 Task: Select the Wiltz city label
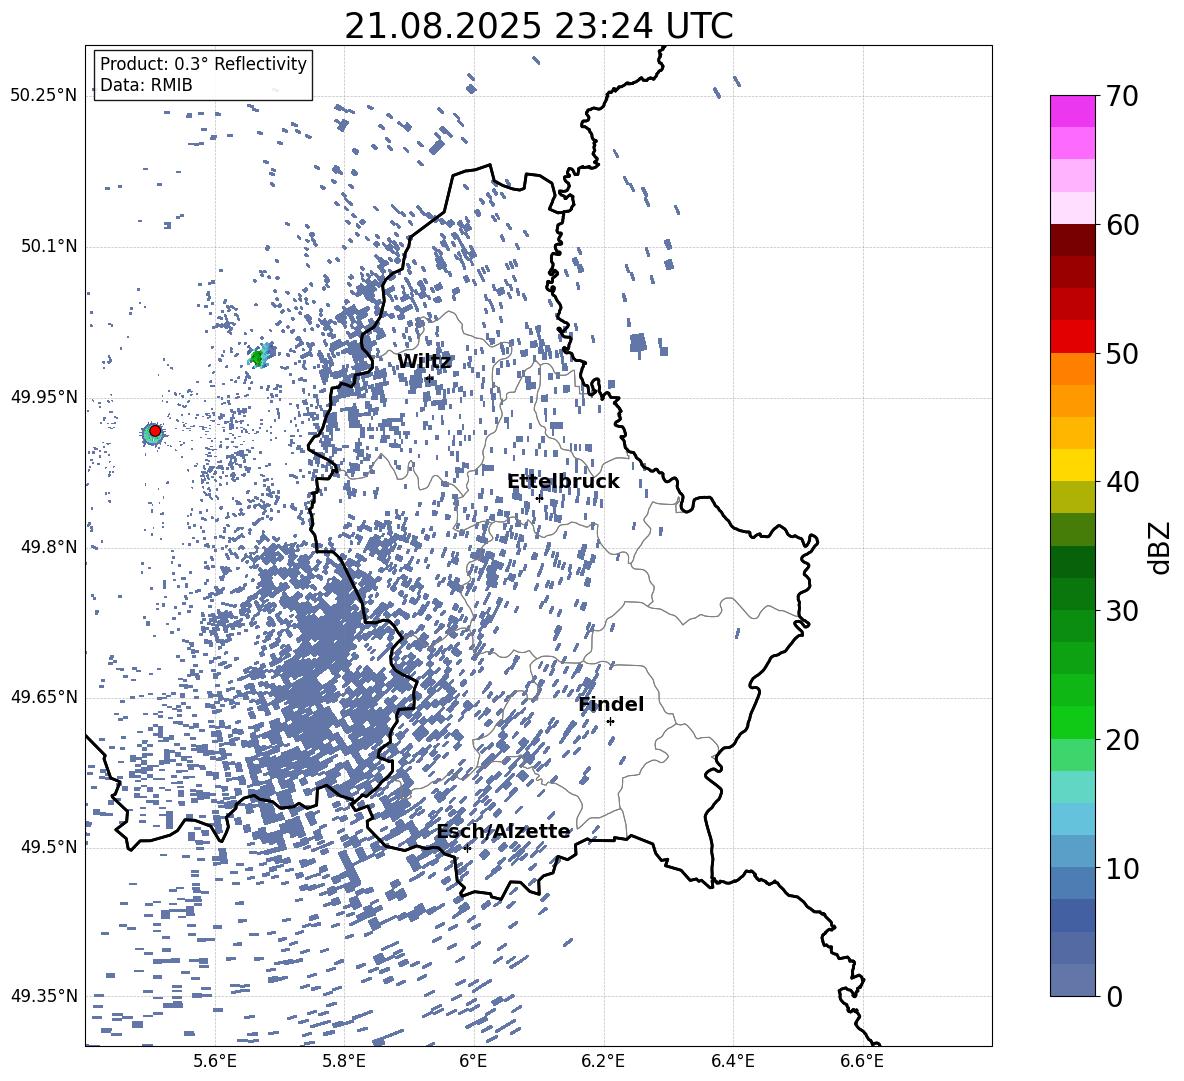(424, 361)
